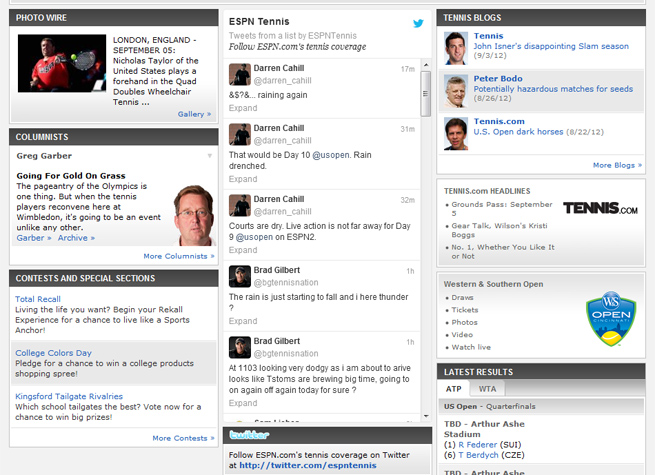Open the Twitter logo in the footer bar
The width and height of the screenshot is (655, 475).
pyautogui.click(x=249, y=435)
